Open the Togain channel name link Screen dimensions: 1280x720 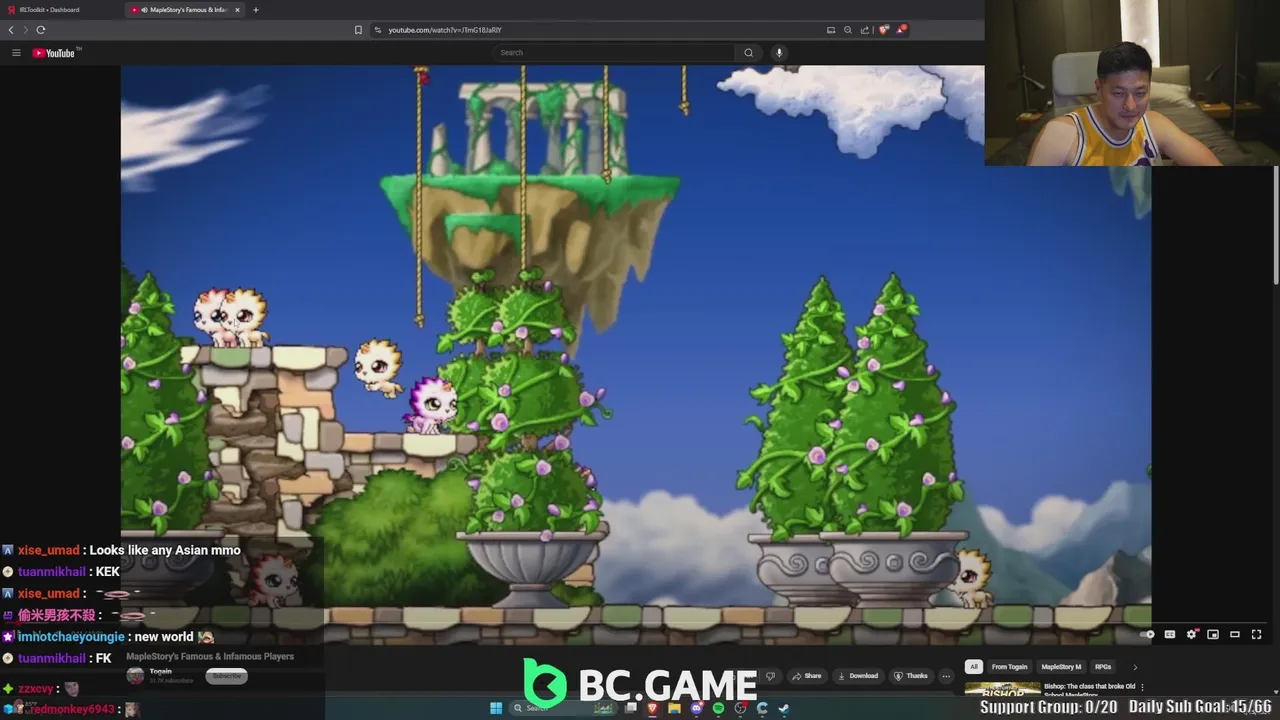click(x=160, y=672)
